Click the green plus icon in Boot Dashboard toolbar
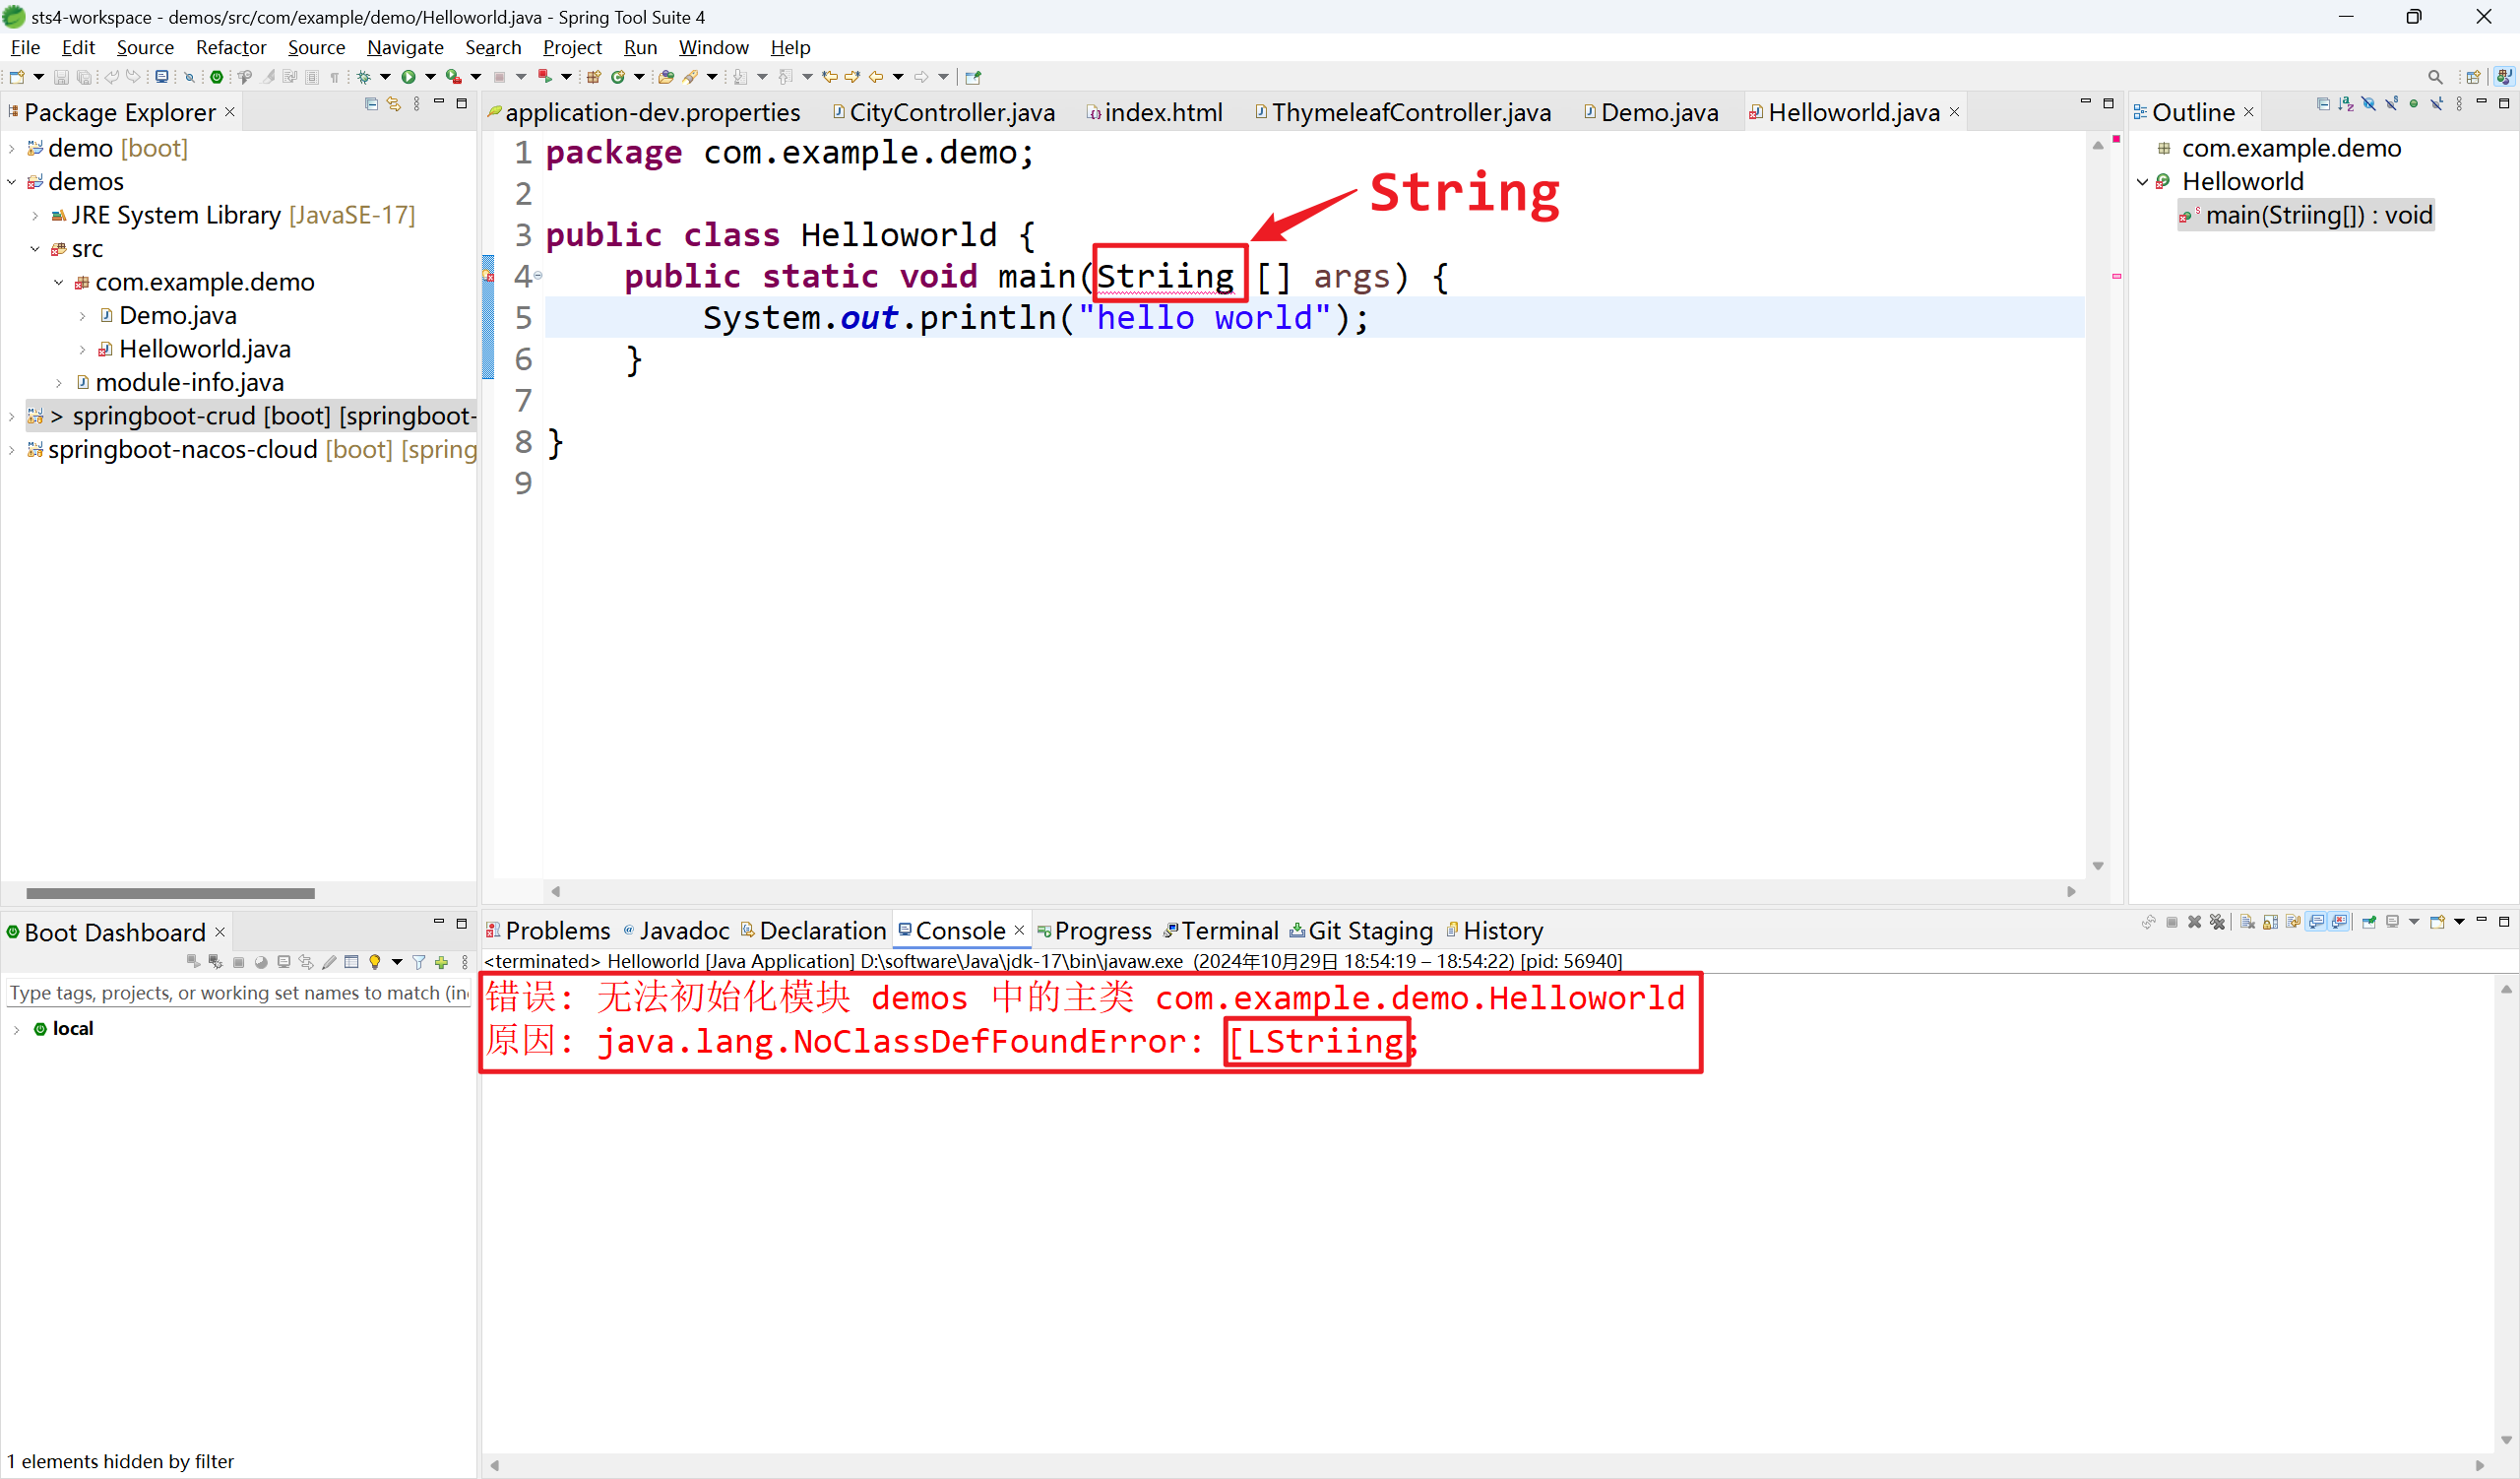 tap(441, 962)
